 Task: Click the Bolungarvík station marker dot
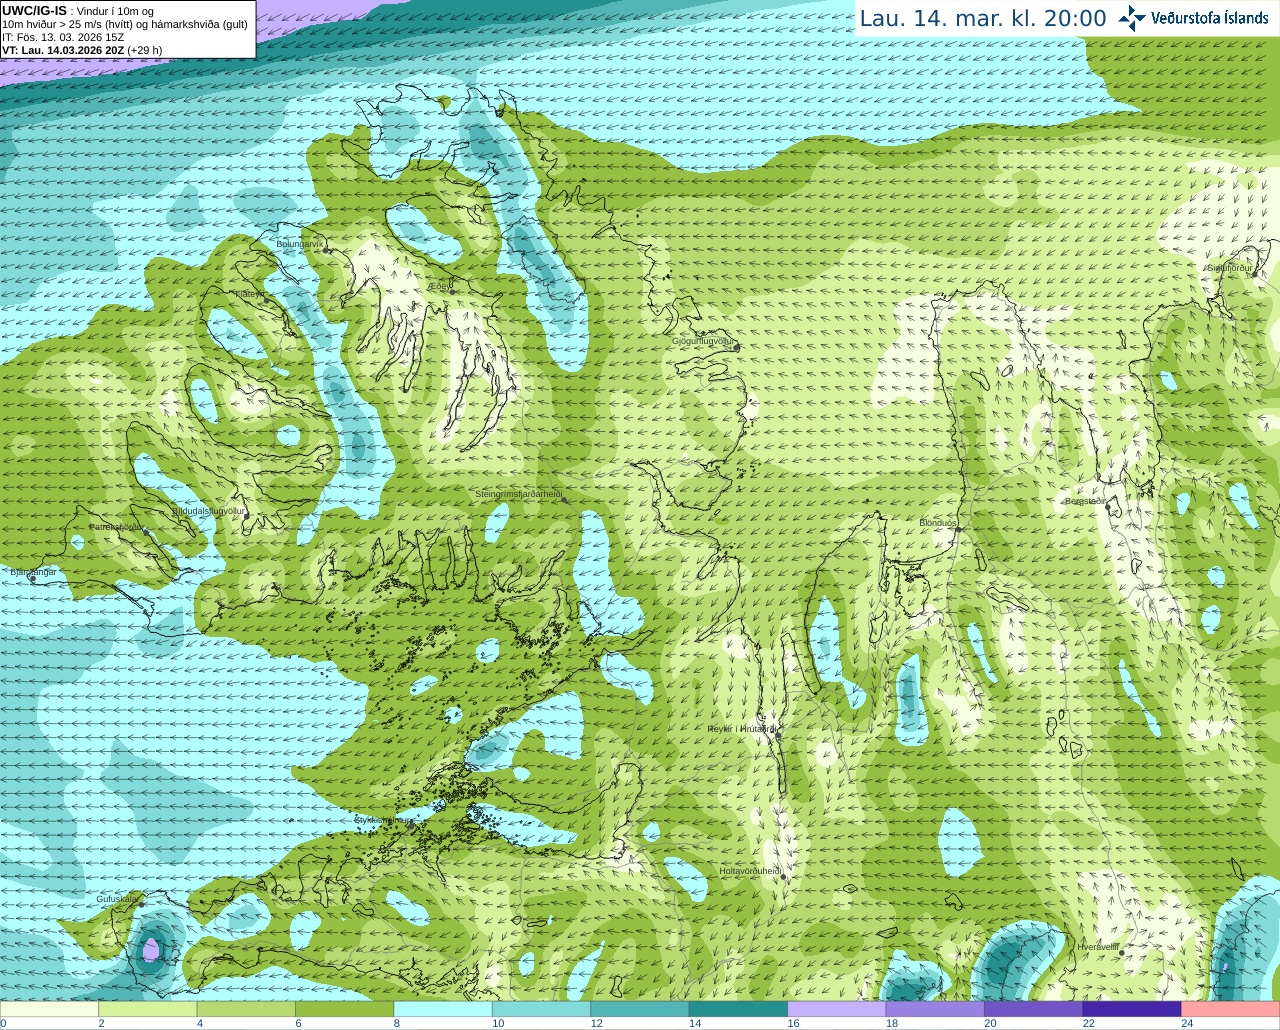327,249
